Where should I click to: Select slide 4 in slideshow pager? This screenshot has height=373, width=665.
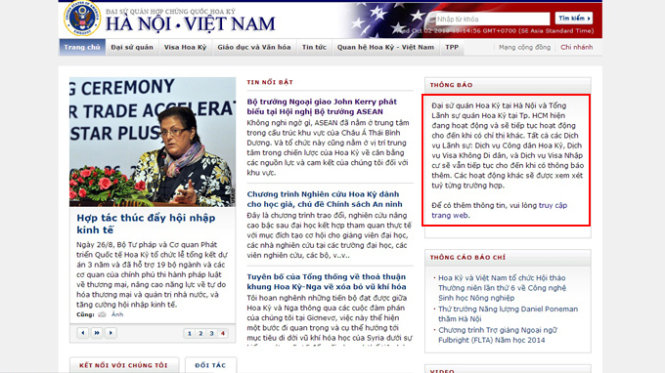[223, 333]
